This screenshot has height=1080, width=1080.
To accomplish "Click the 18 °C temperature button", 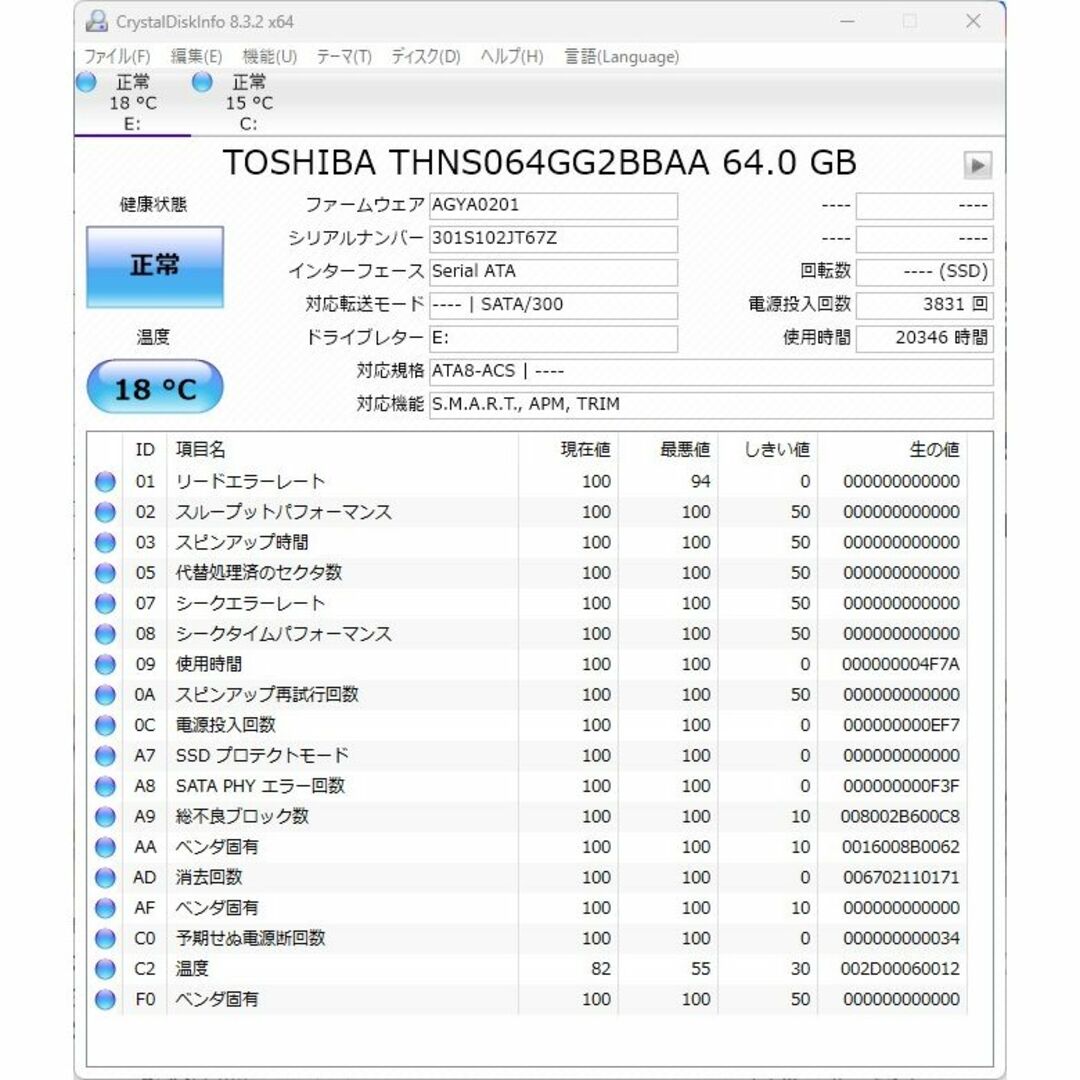I will [155, 387].
